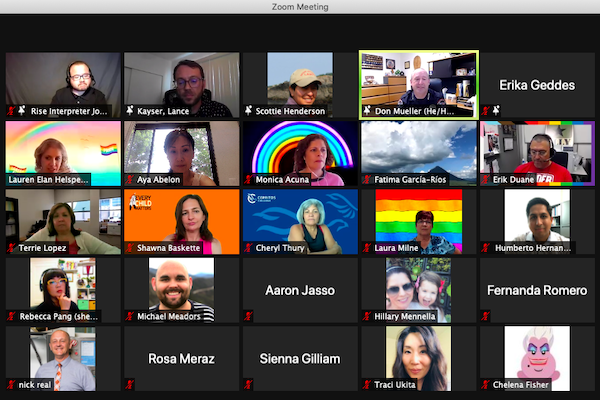Click the muted mic icon beside Erik Duane
Viewport: 600px width, 400px height.
[x=486, y=179]
